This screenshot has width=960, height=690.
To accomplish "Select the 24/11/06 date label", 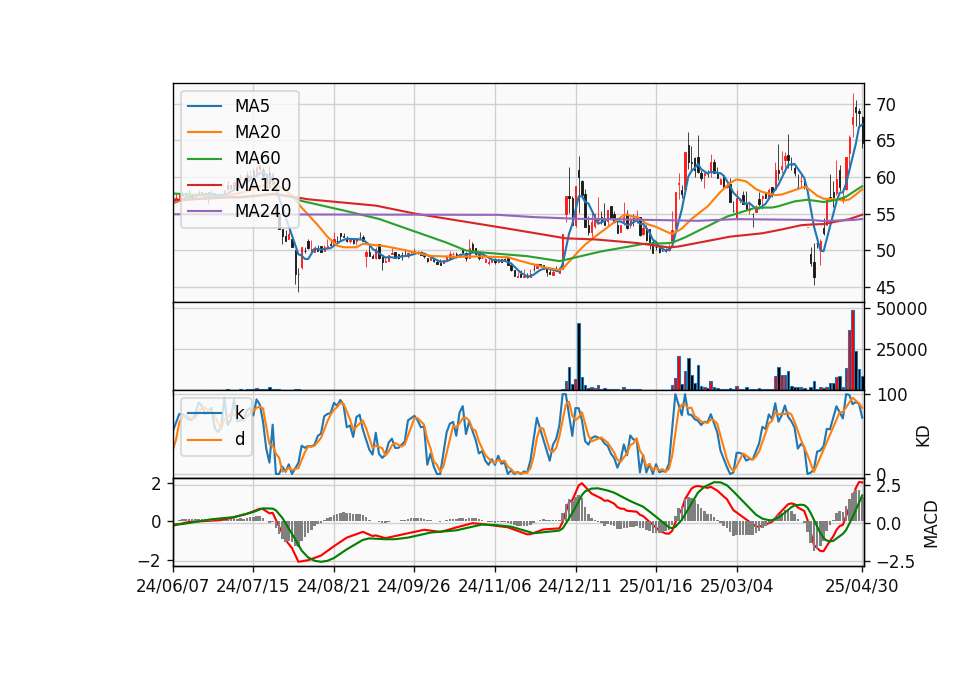I will pos(495,587).
